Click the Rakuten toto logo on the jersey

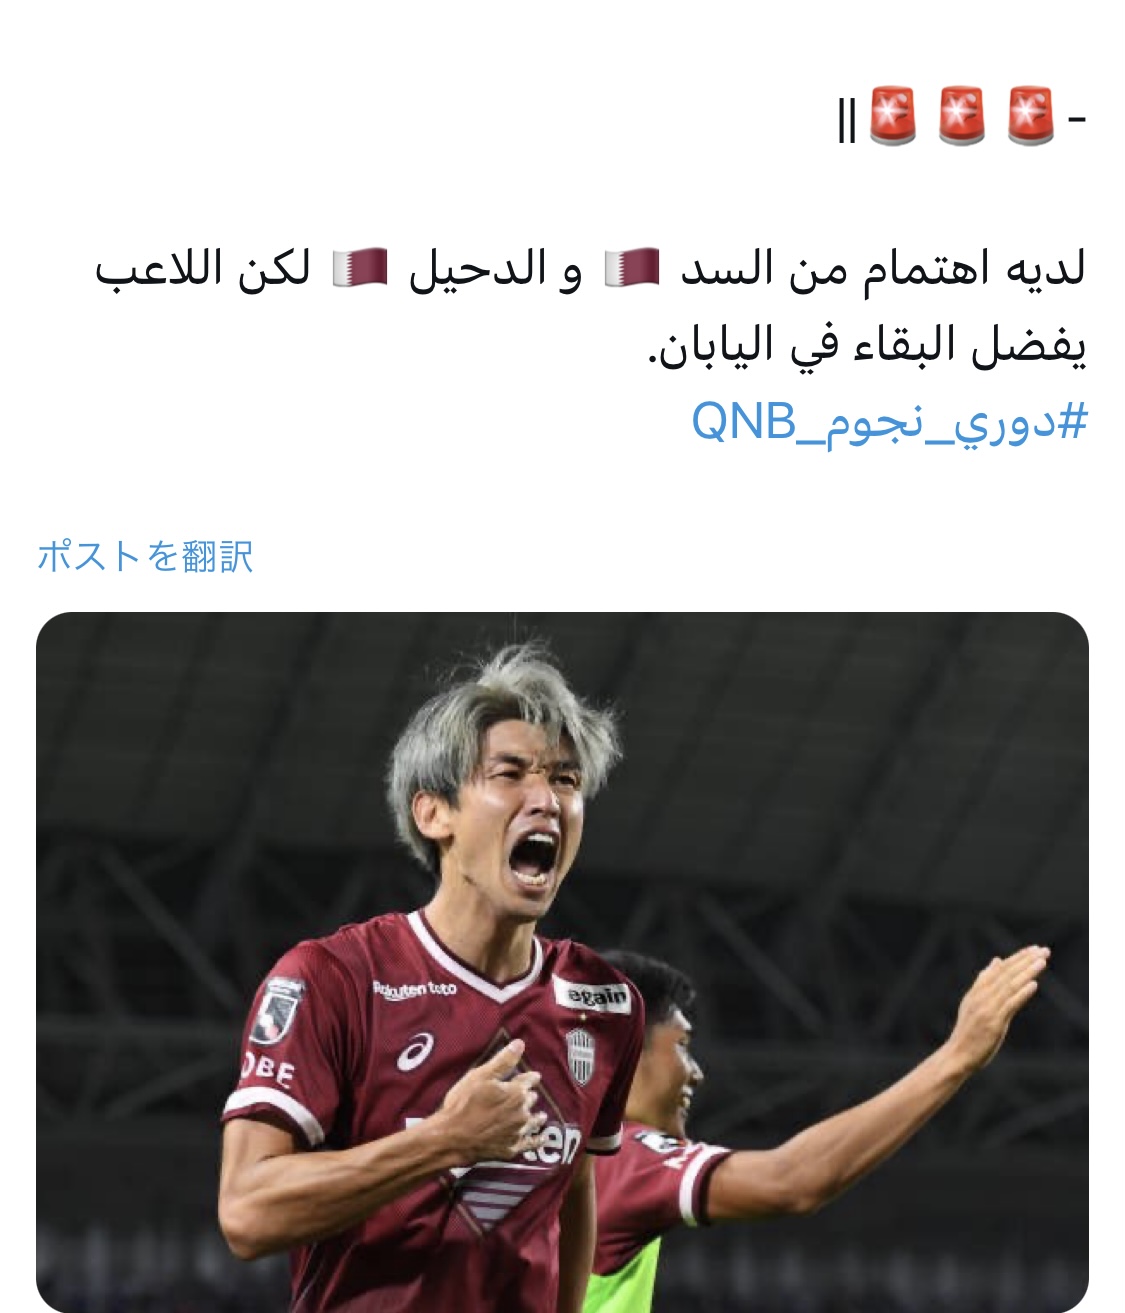(x=415, y=990)
